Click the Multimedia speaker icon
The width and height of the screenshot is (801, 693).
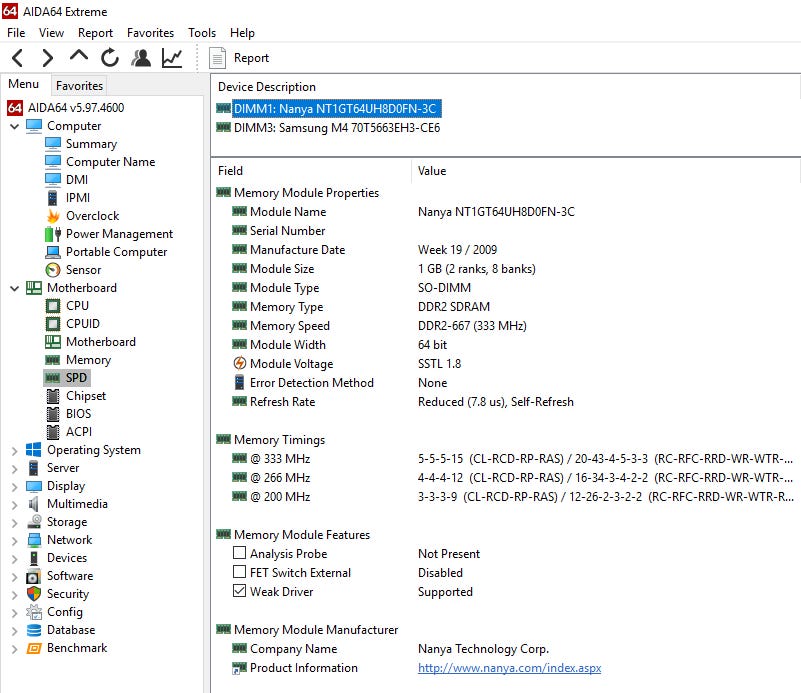[34, 504]
